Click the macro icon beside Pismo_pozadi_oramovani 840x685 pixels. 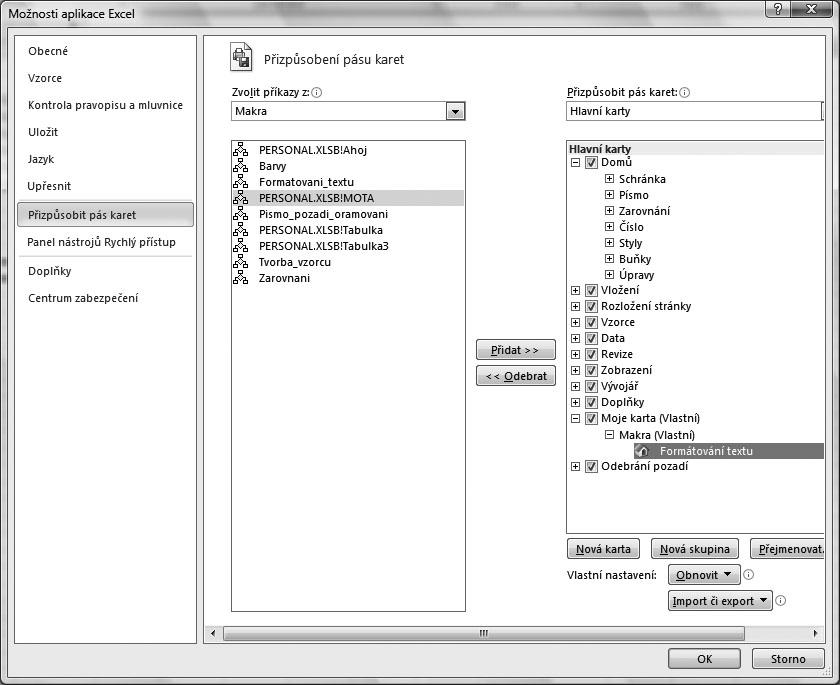(241, 214)
